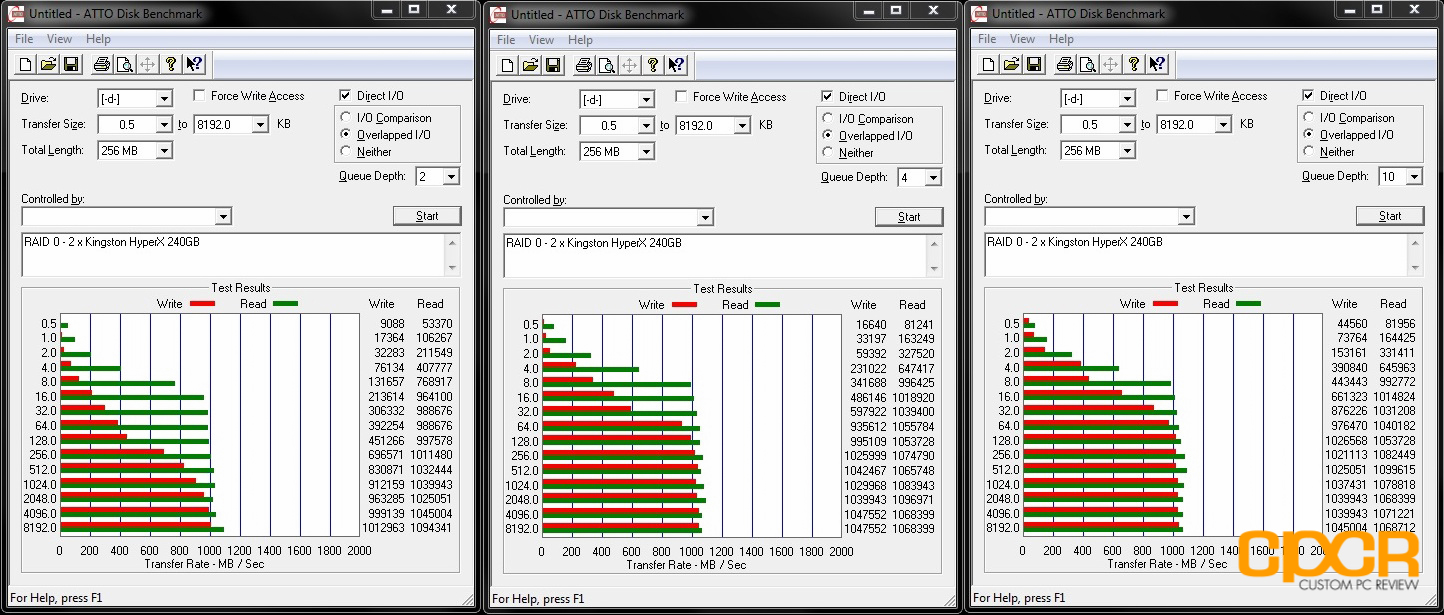The height and width of the screenshot is (615, 1444).
Task: Click New file icon in Queue Depth 2 window
Action: [x=25, y=65]
